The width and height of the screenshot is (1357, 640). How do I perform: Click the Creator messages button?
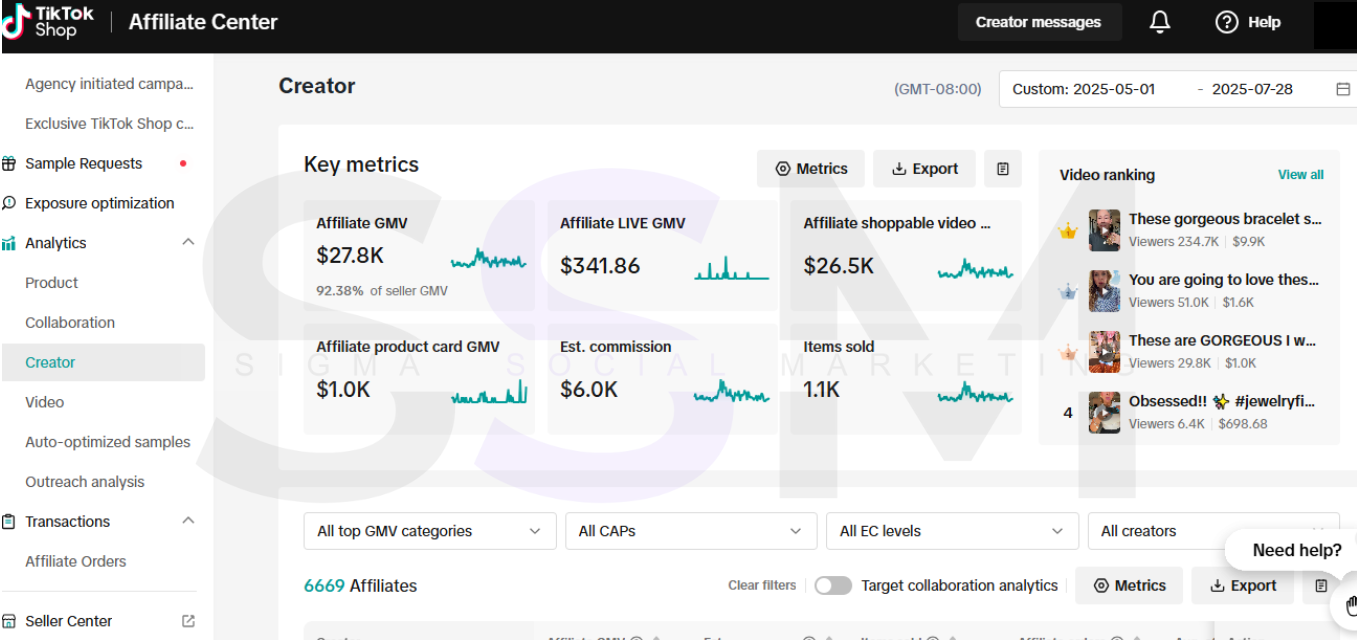coord(1039,22)
